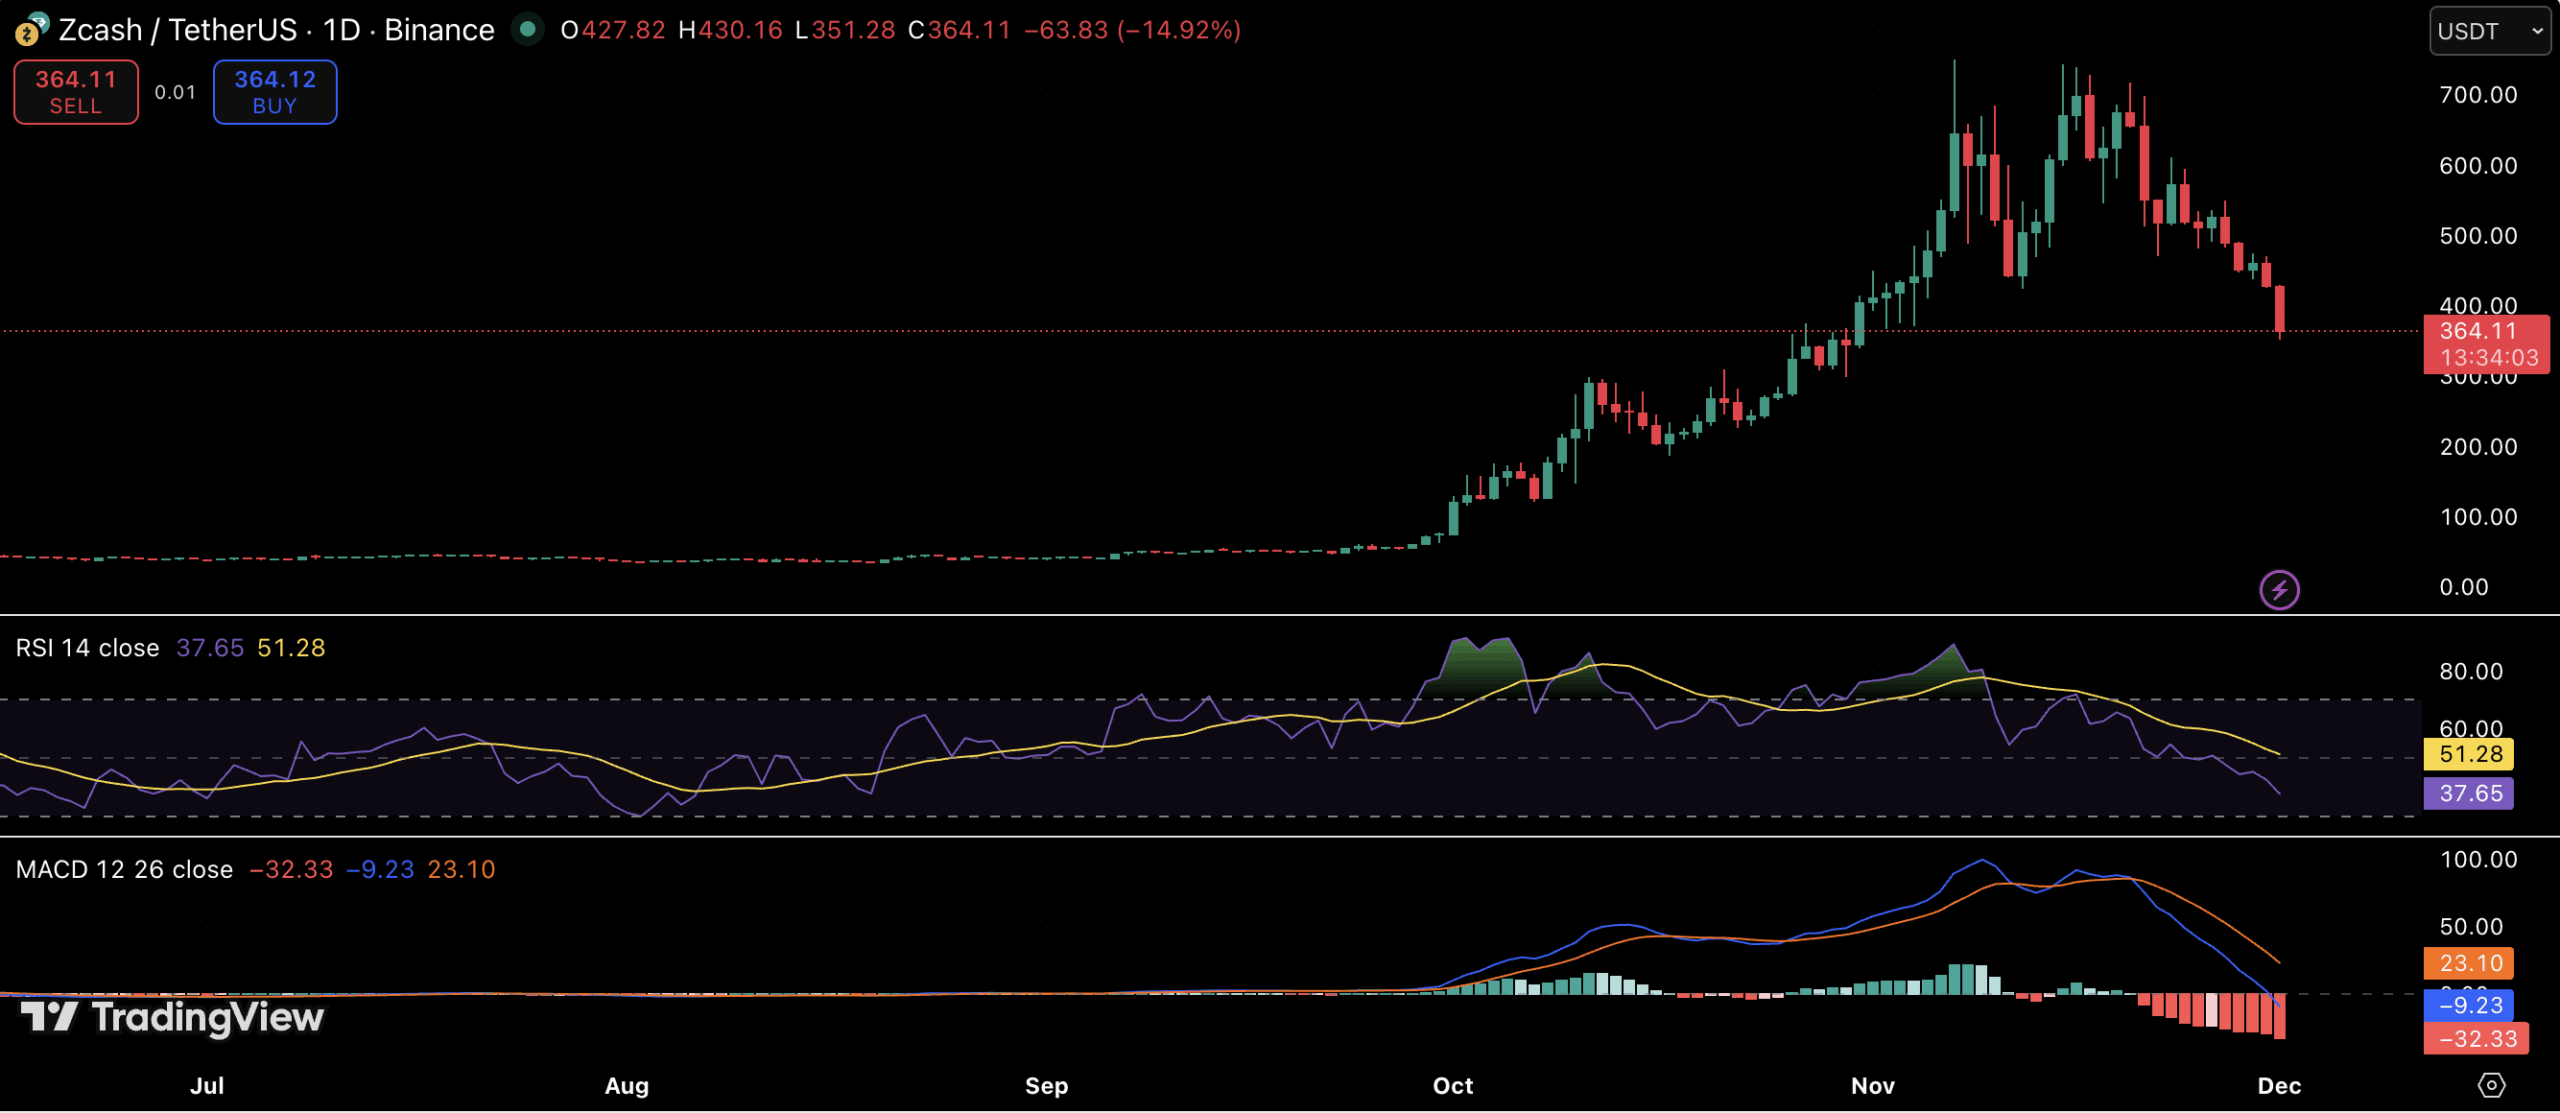2560x1113 pixels.
Task: Click the yellow 51.28 RSI value tag
Action: 2469,754
